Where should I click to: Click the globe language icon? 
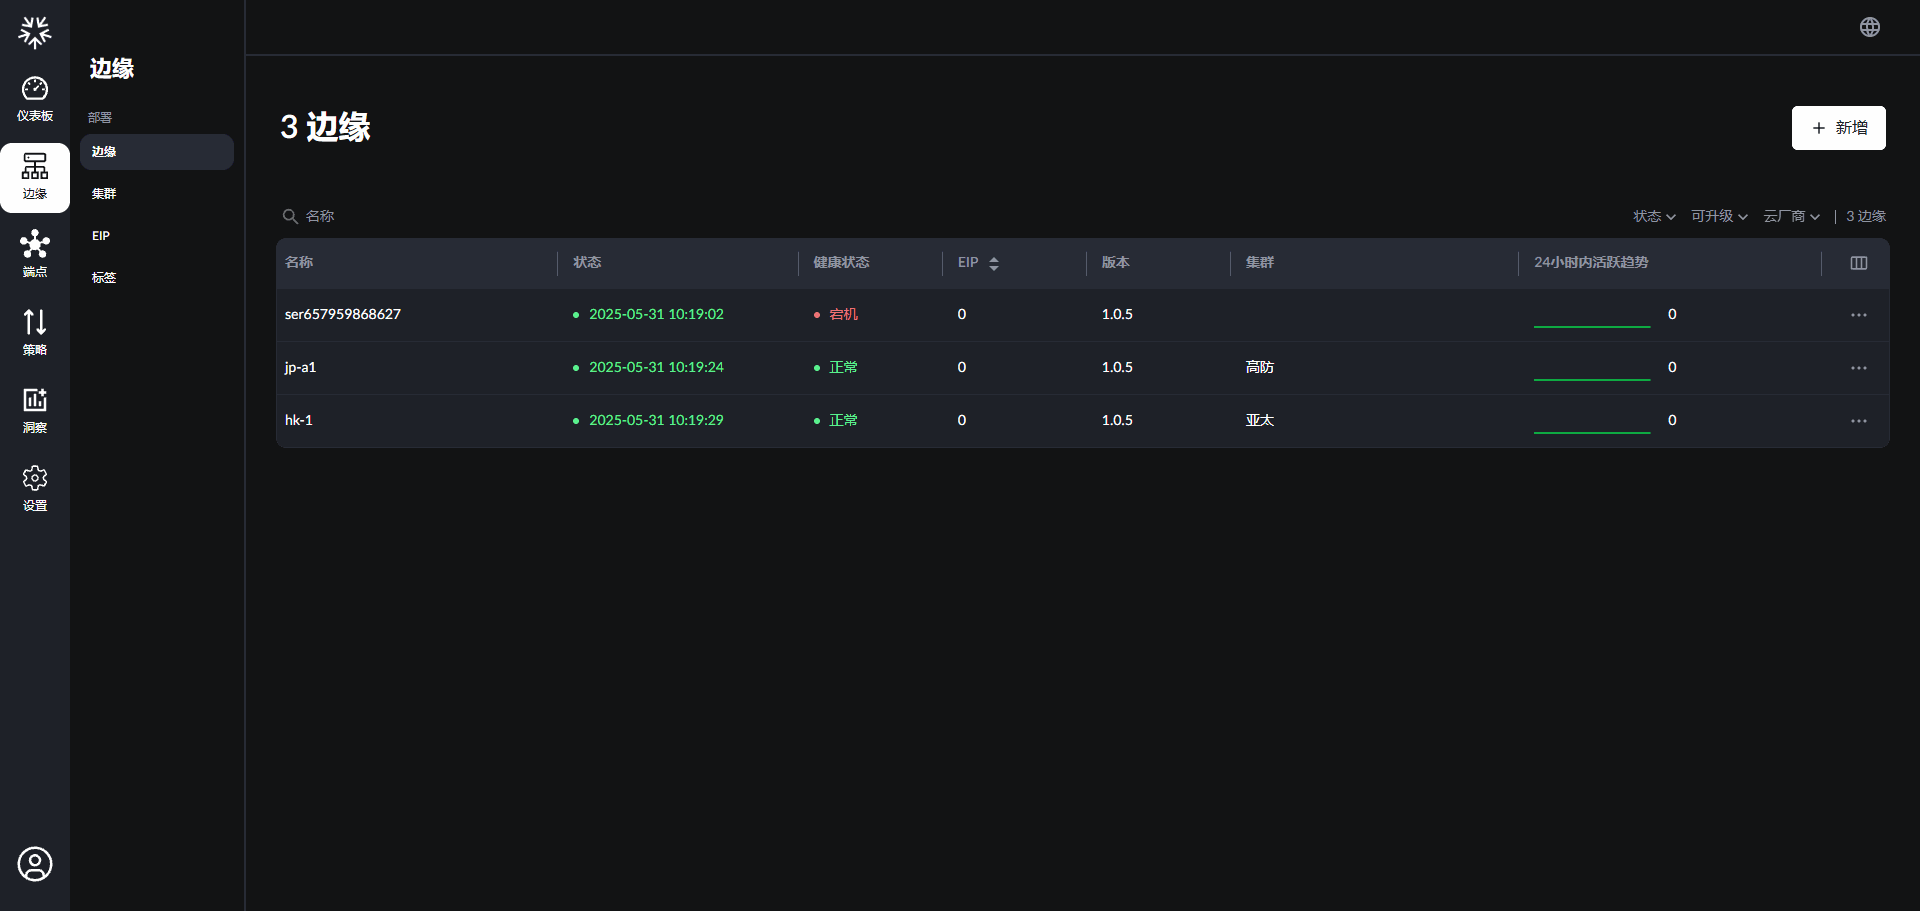(x=1869, y=27)
